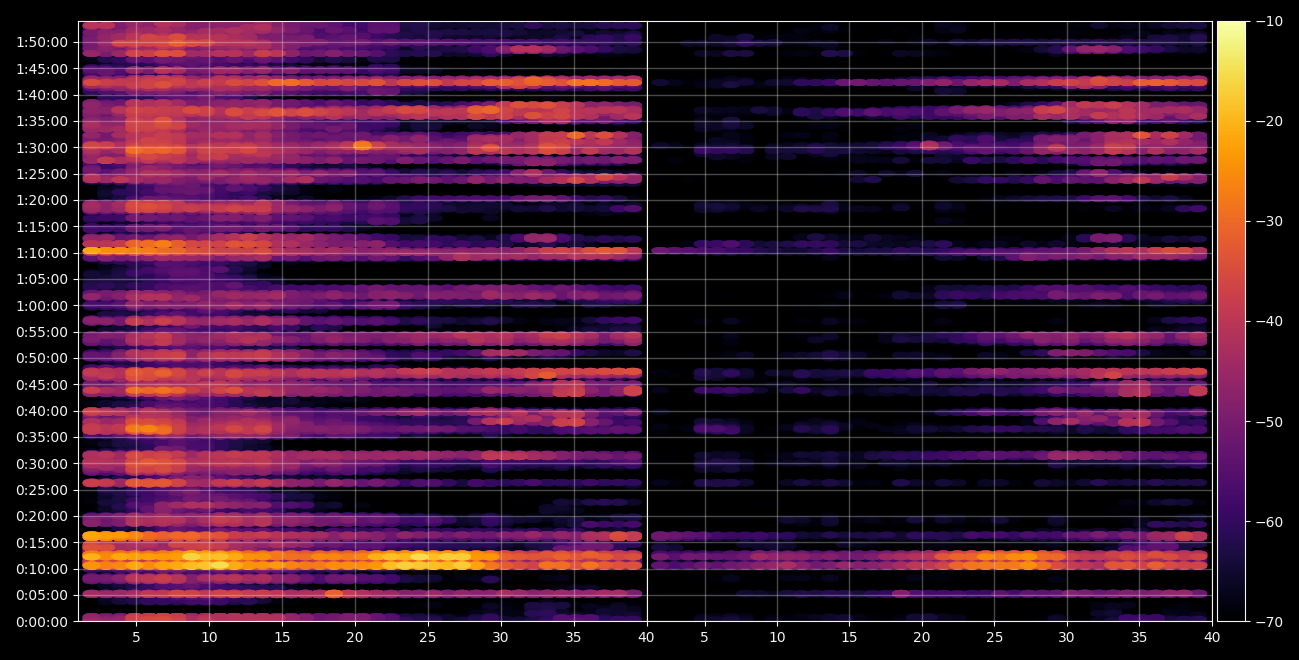1299x660 pixels.
Task: Click the -20 colorbar tick label
Action: click(x=1269, y=121)
